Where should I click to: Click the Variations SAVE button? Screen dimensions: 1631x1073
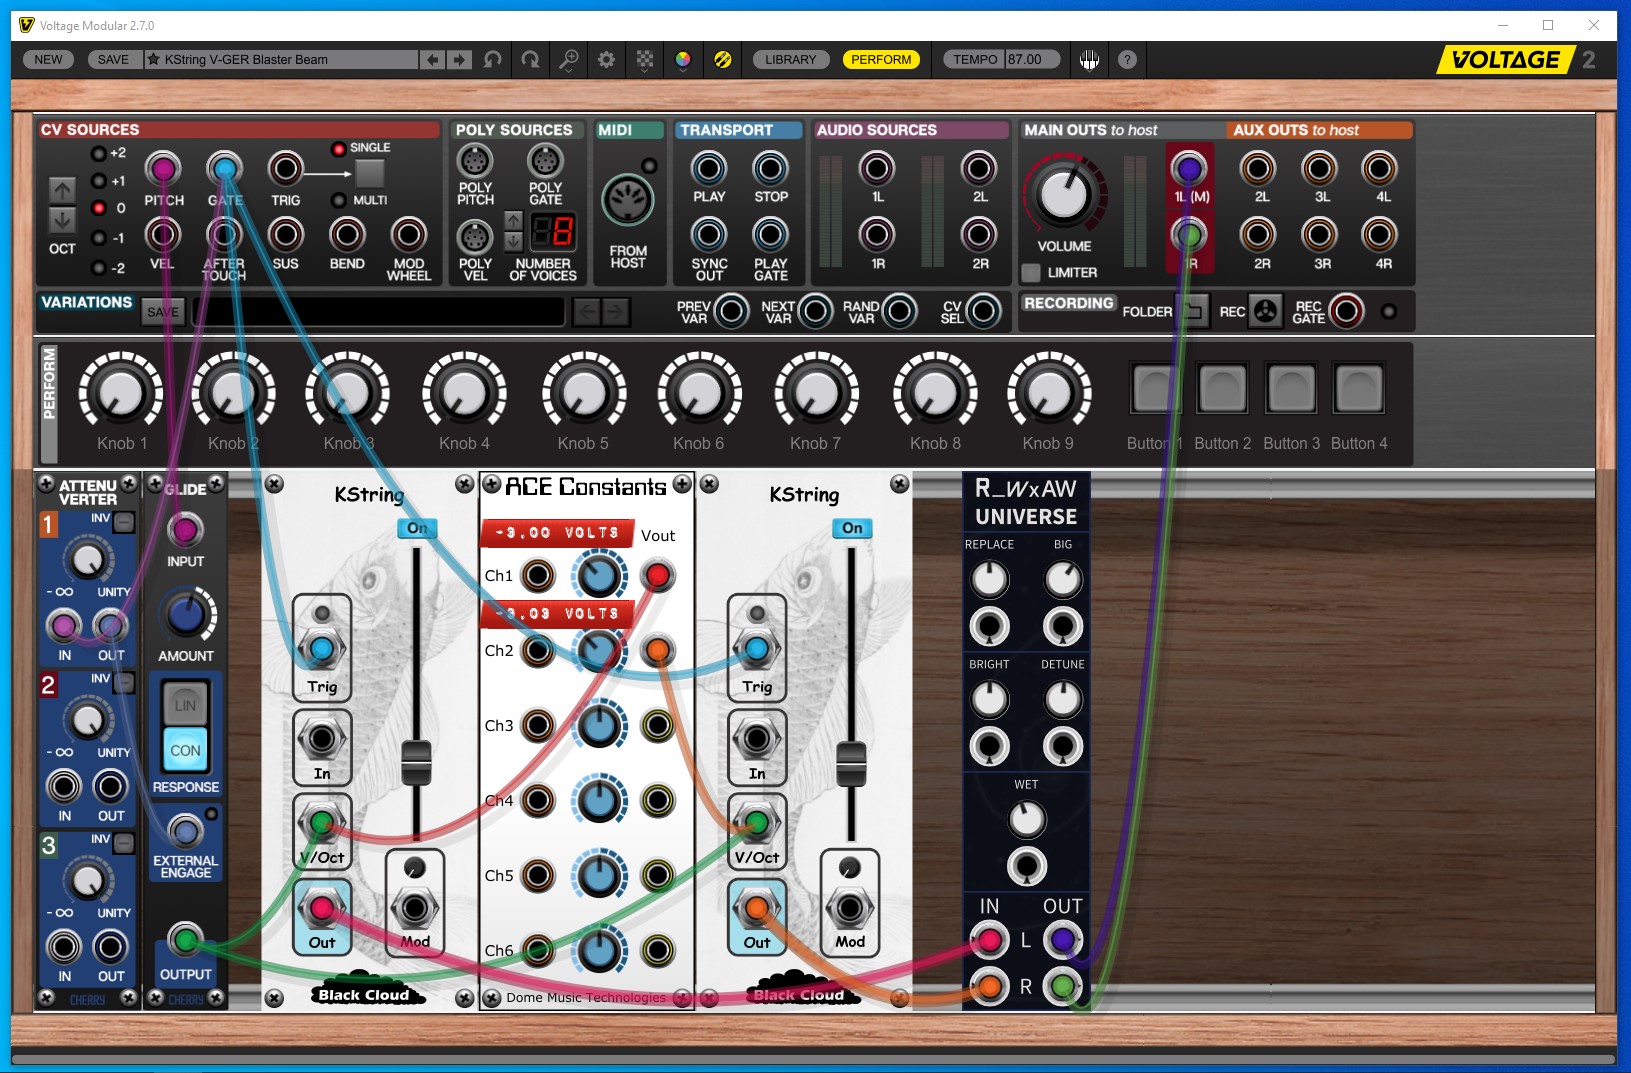pyautogui.click(x=163, y=312)
